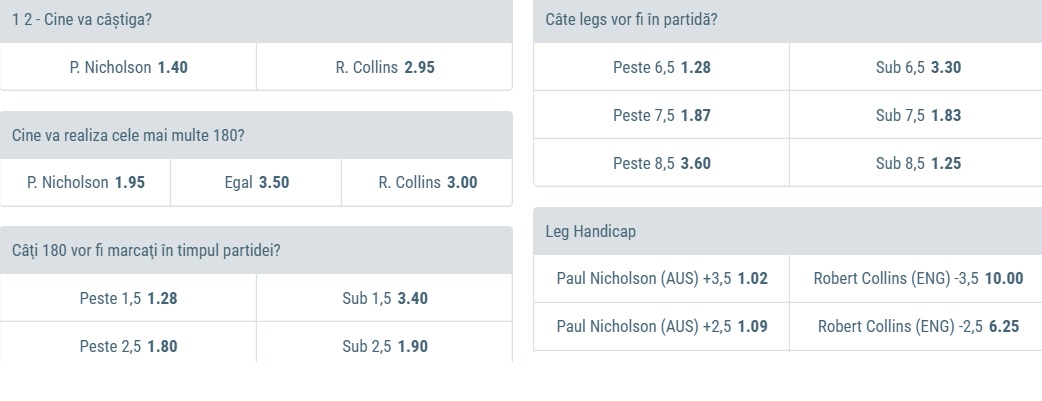
Task: Pick Sub 2,5 odds 1.90
Action: click(x=385, y=346)
